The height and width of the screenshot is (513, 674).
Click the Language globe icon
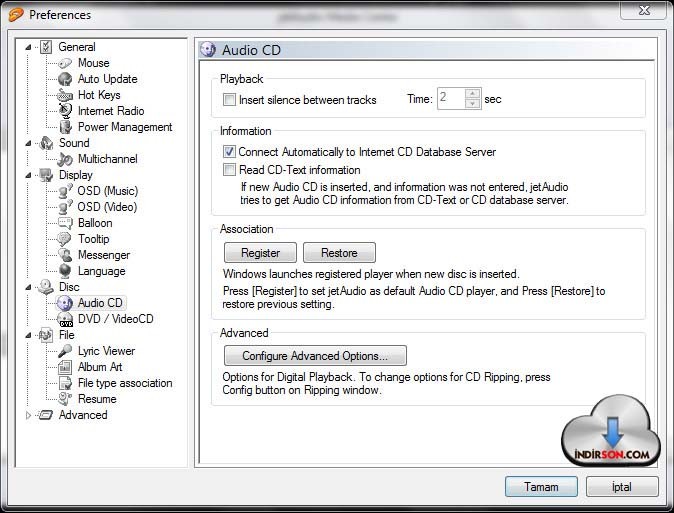[65, 271]
